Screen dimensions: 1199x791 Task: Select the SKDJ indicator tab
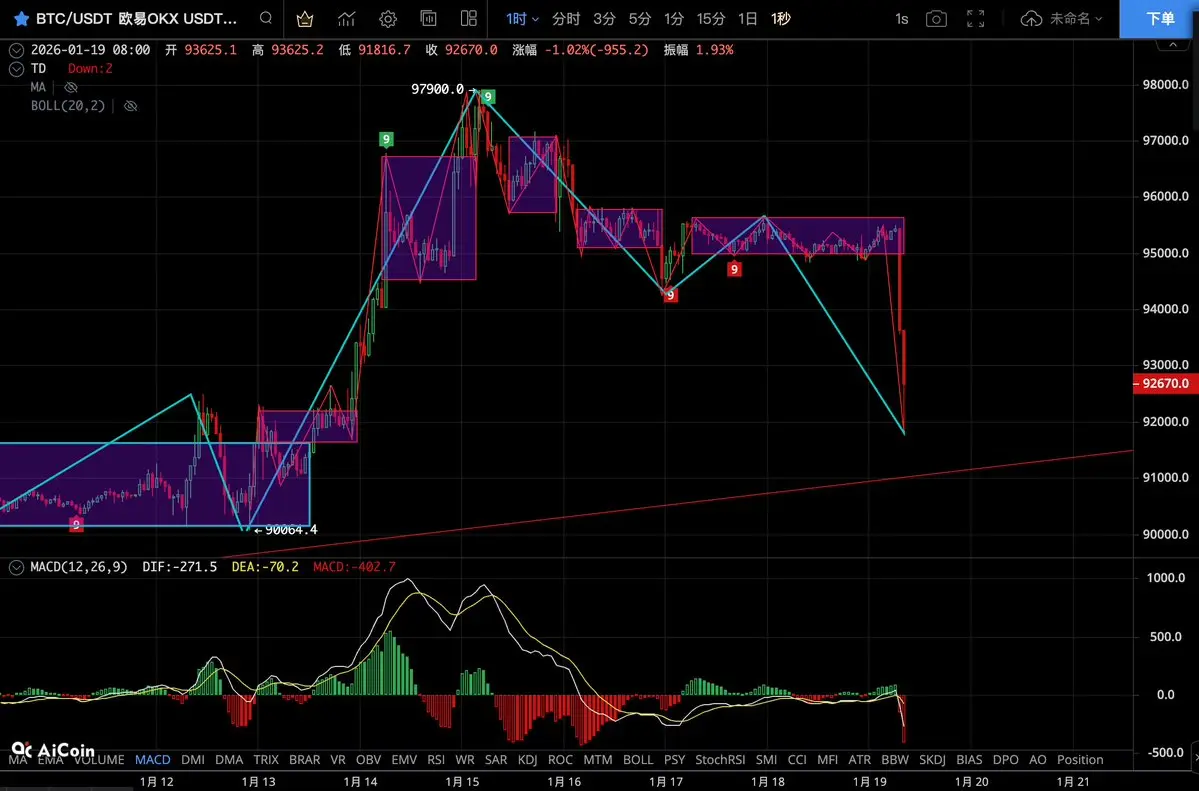(932, 760)
